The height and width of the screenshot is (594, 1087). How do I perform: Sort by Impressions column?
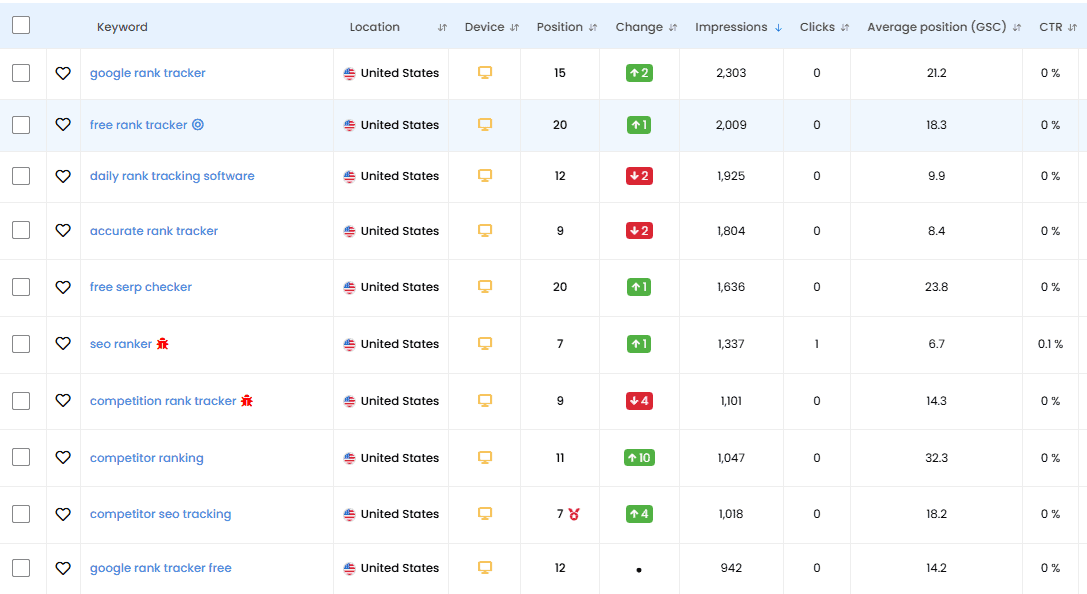tap(738, 27)
